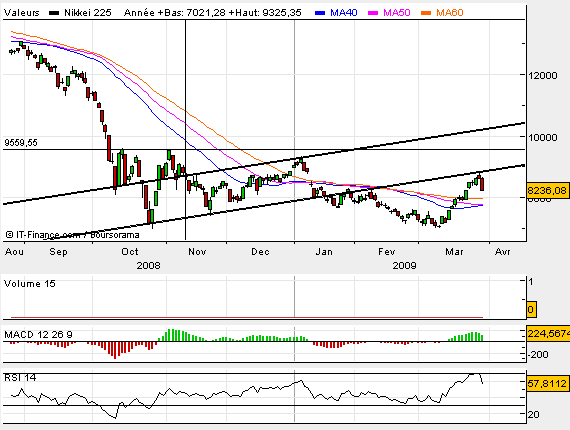Image resolution: width=570 pixels, height=430 pixels.
Task: Click the Dec month label
Action: click(x=260, y=252)
